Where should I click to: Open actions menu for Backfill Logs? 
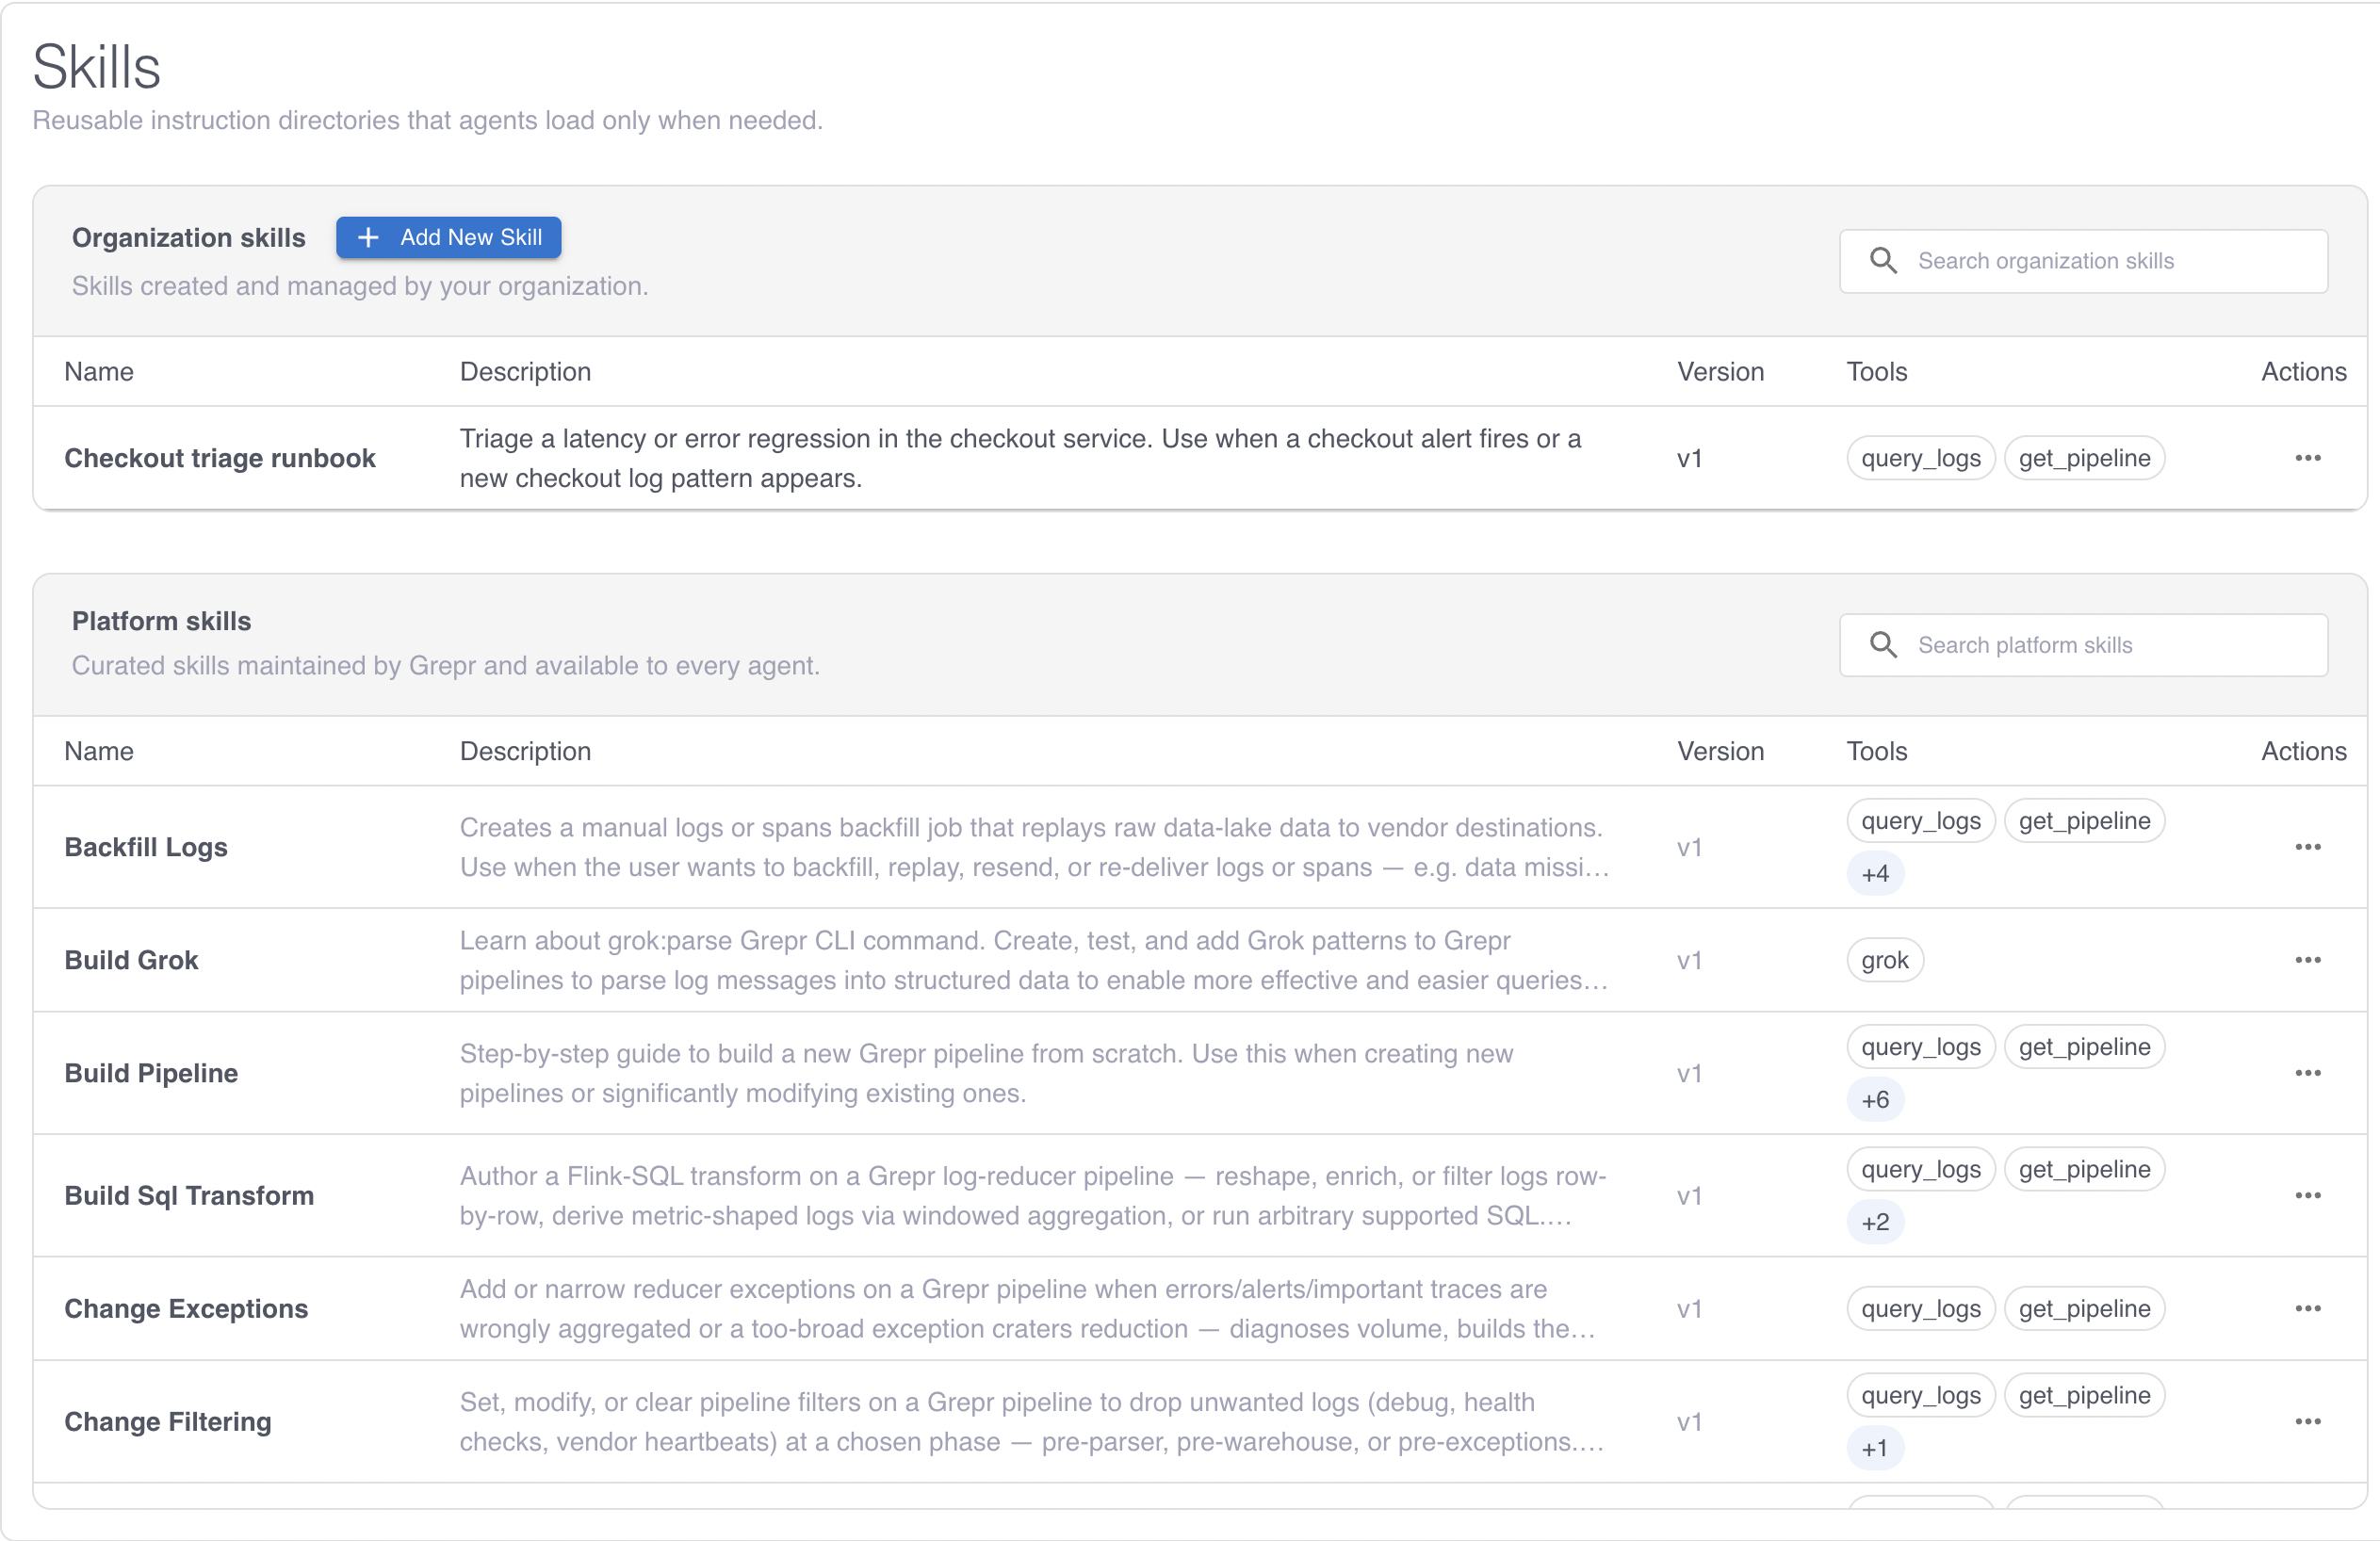[2307, 847]
